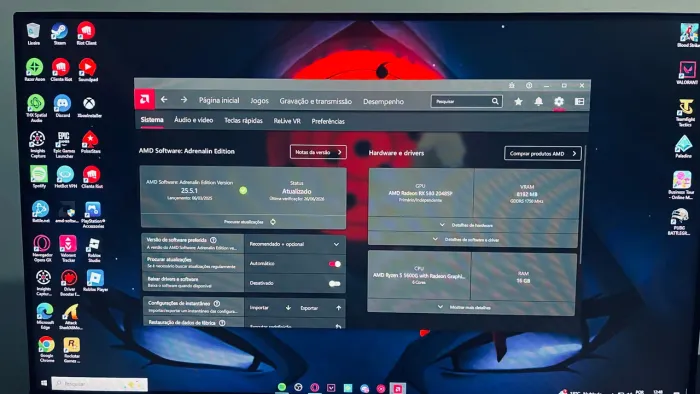Open the Google Chrome desktop icon

[x=46, y=349]
